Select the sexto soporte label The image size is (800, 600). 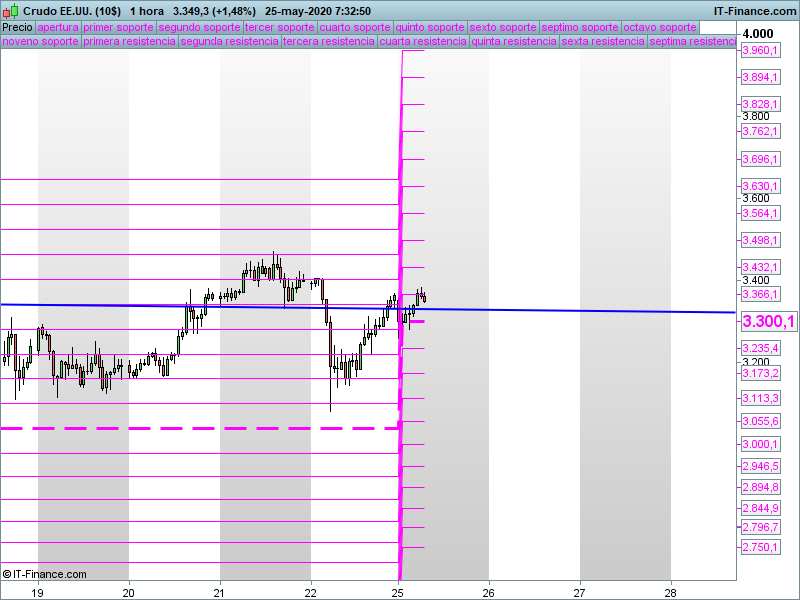503,28
